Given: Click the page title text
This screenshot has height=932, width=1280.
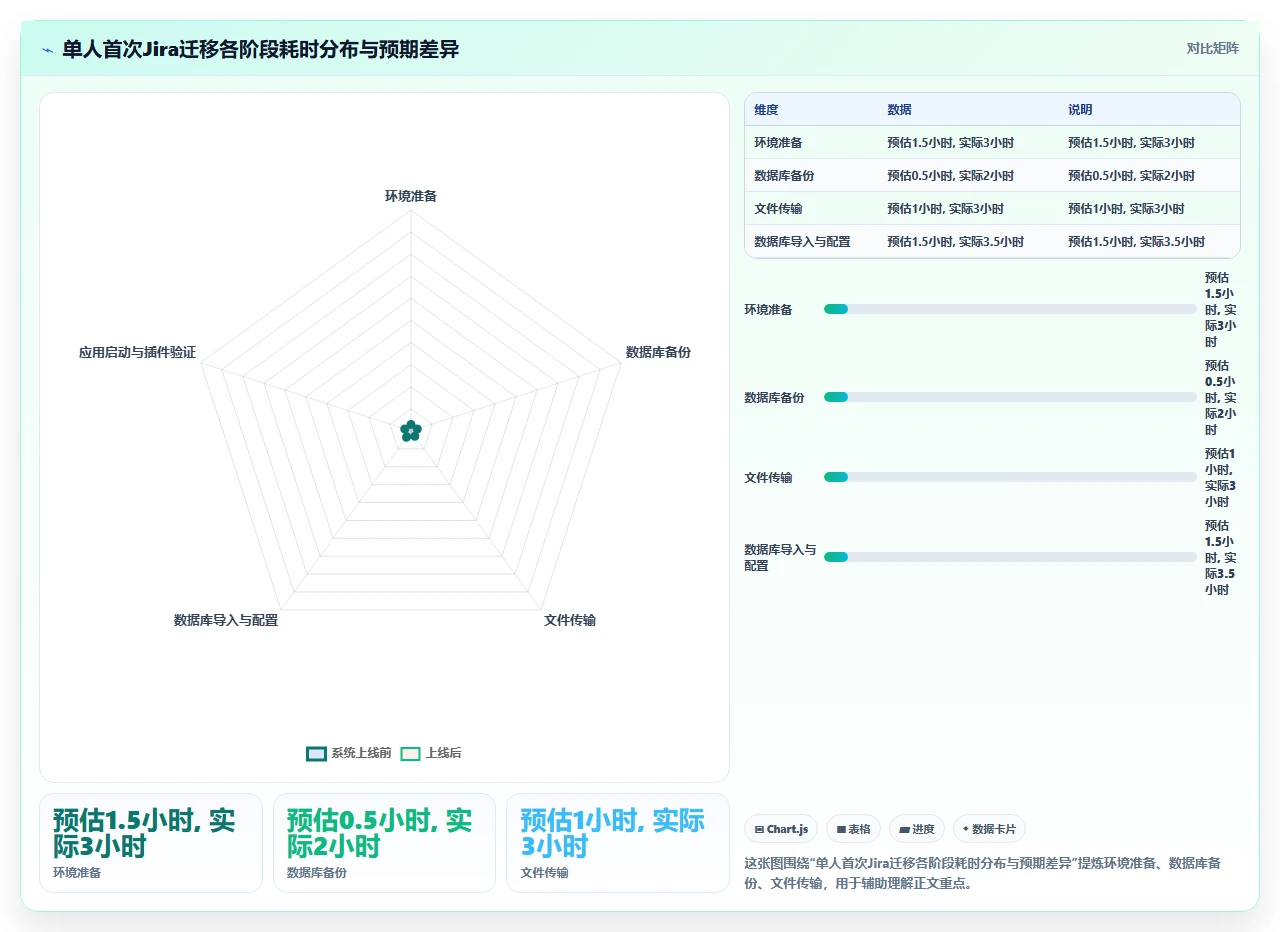Looking at the screenshot, I should point(260,49).
